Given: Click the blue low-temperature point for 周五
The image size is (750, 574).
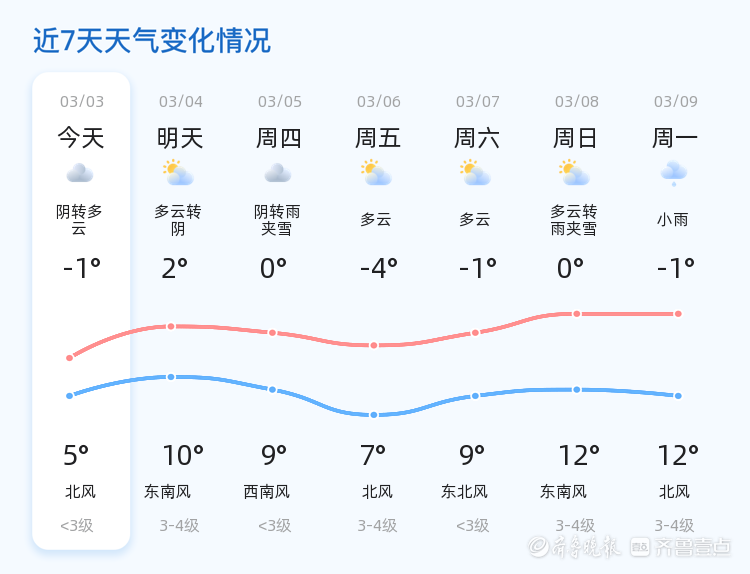Looking at the screenshot, I should coord(374,415).
